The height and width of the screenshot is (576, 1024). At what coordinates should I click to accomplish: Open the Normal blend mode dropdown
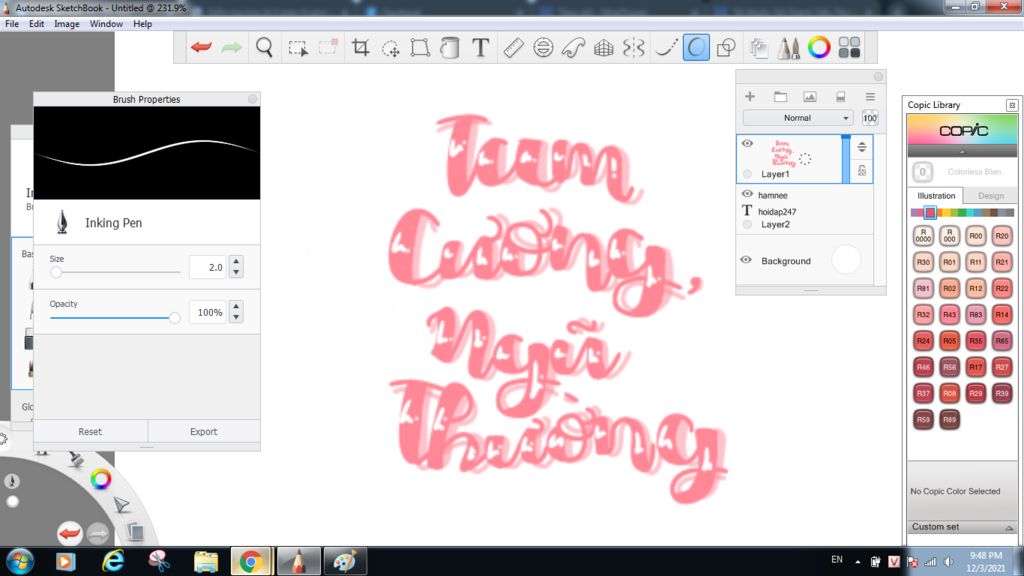click(797, 118)
